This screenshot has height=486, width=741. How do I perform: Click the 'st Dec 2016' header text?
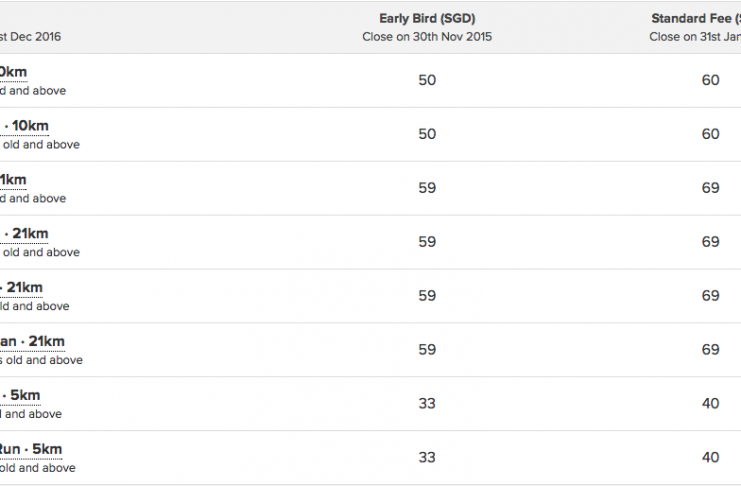[30, 37]
